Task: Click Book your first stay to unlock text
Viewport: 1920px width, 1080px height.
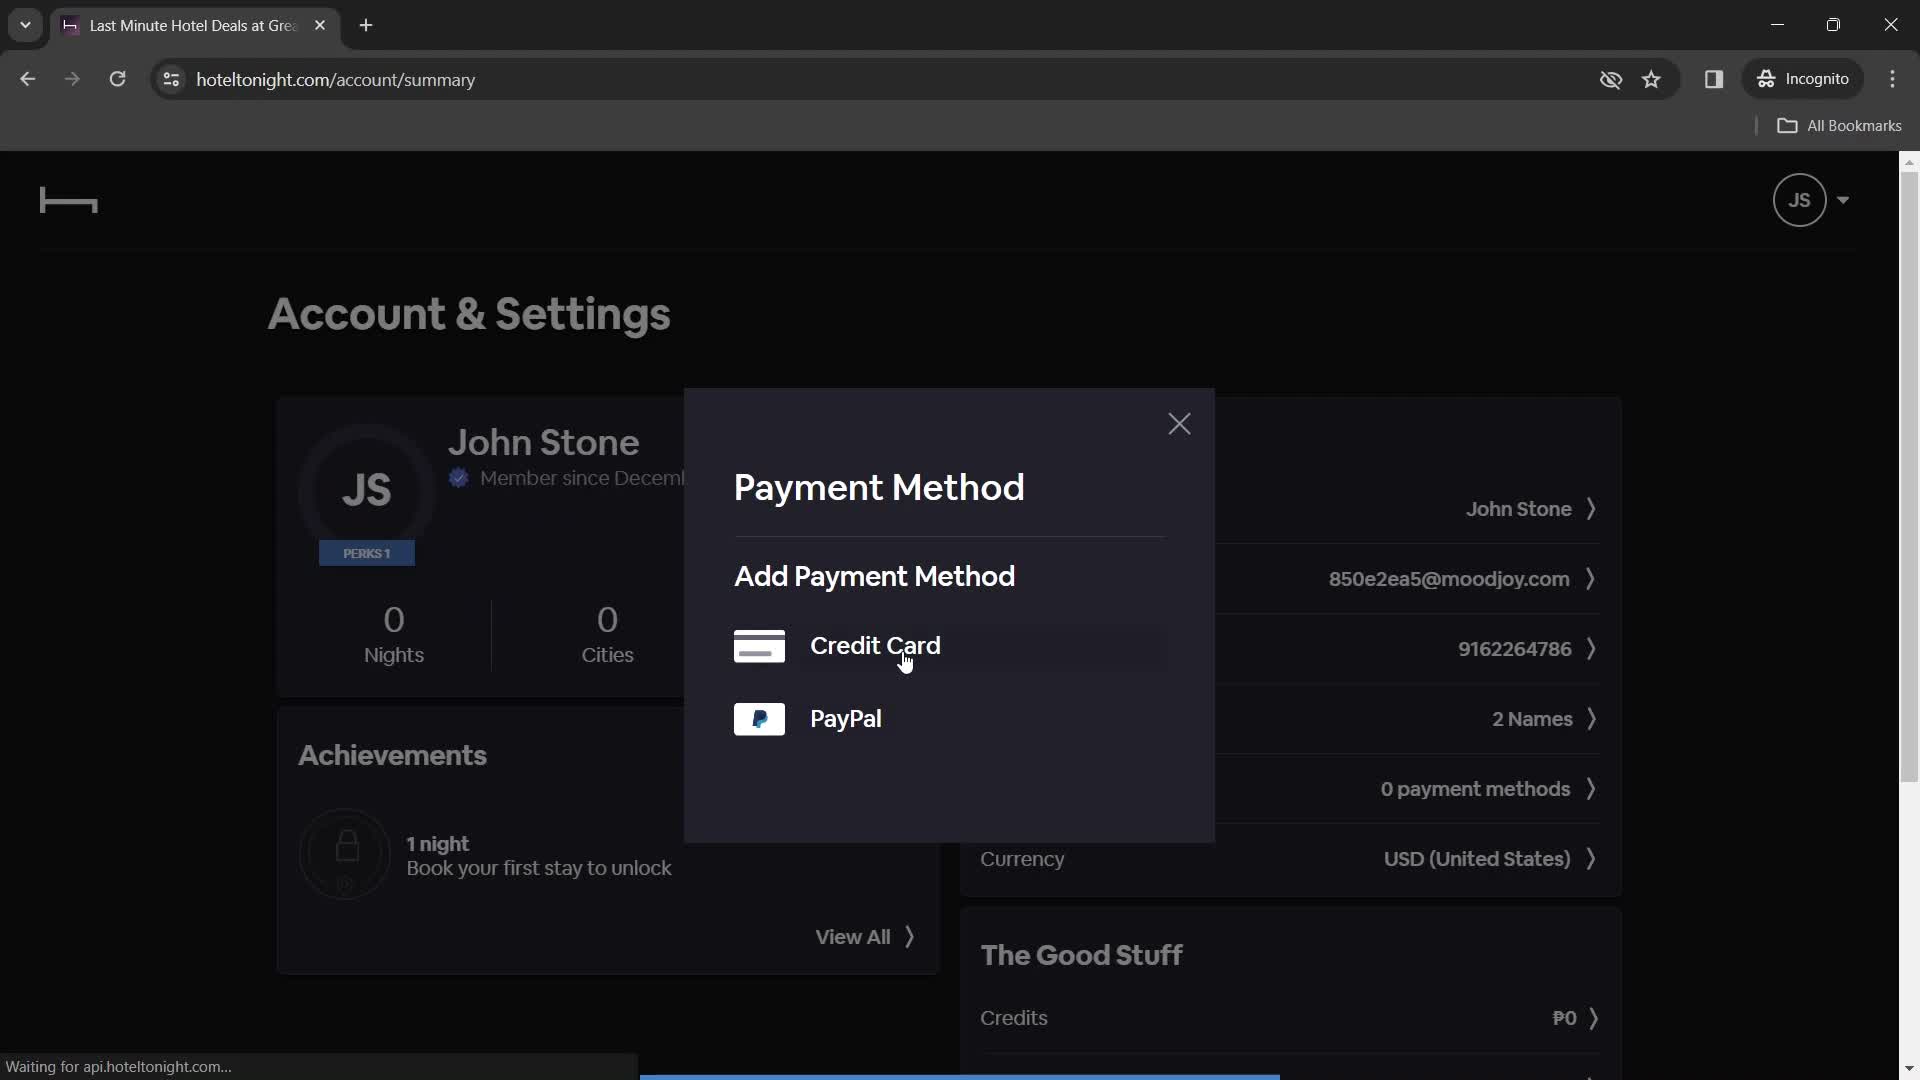Action: pyautogui.click(x=539, y=868)
